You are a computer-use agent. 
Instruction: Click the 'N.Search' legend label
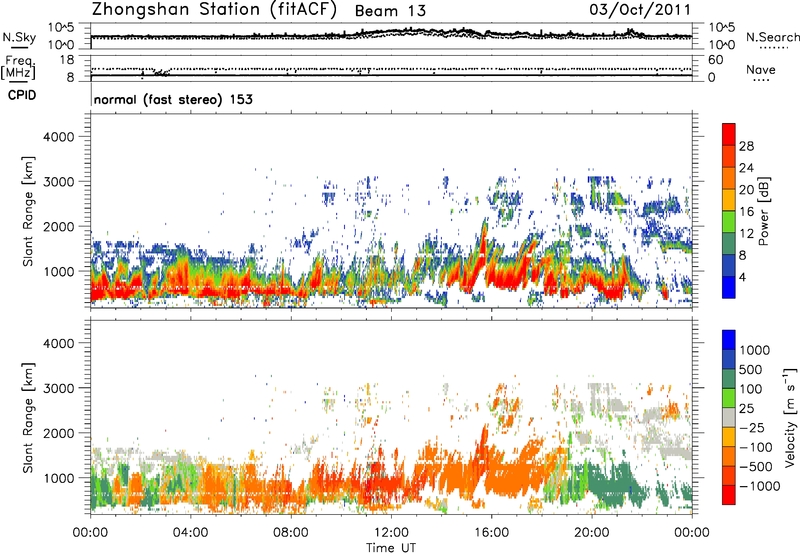pyautogui.click(x=772, y=37)
